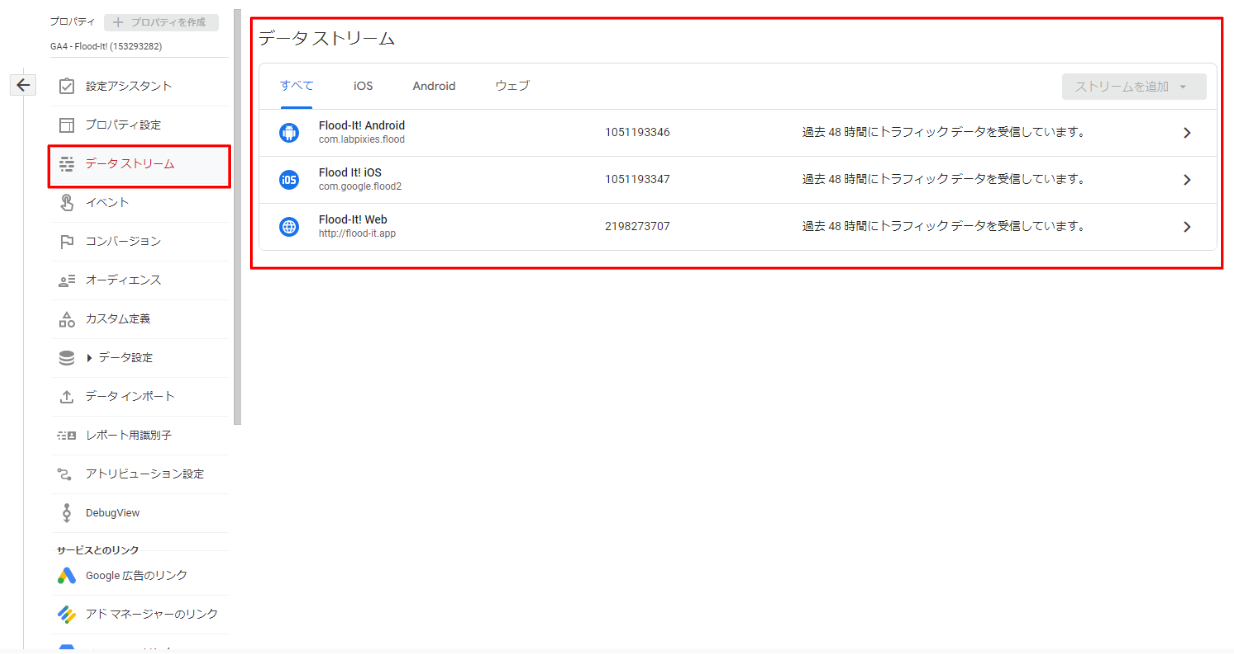Viewport: 1234px width, 654px height.
Task: Open Flood It! iOS stream chevron
Action: tap(1187, 180)
